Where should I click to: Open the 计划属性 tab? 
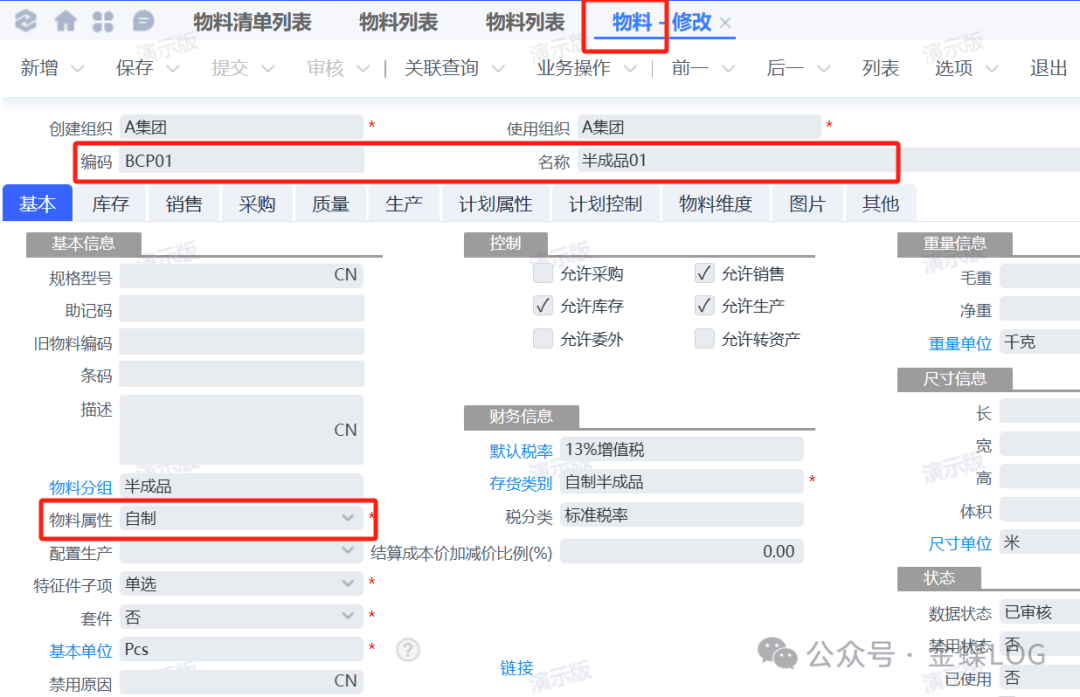(x=495, y=204)
